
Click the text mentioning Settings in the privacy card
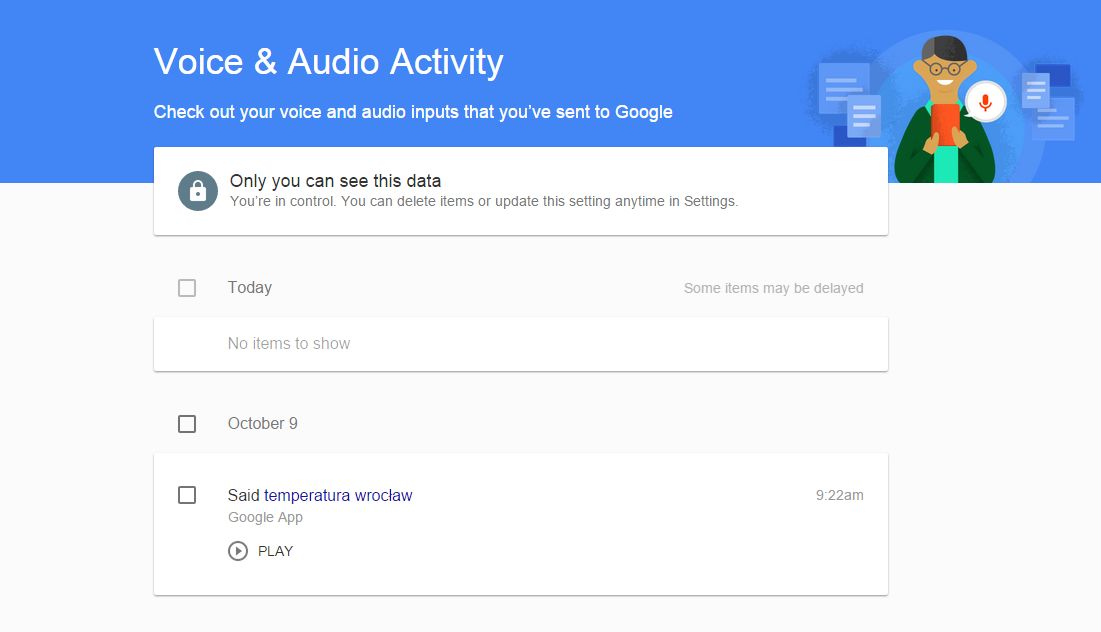(483, 201)
